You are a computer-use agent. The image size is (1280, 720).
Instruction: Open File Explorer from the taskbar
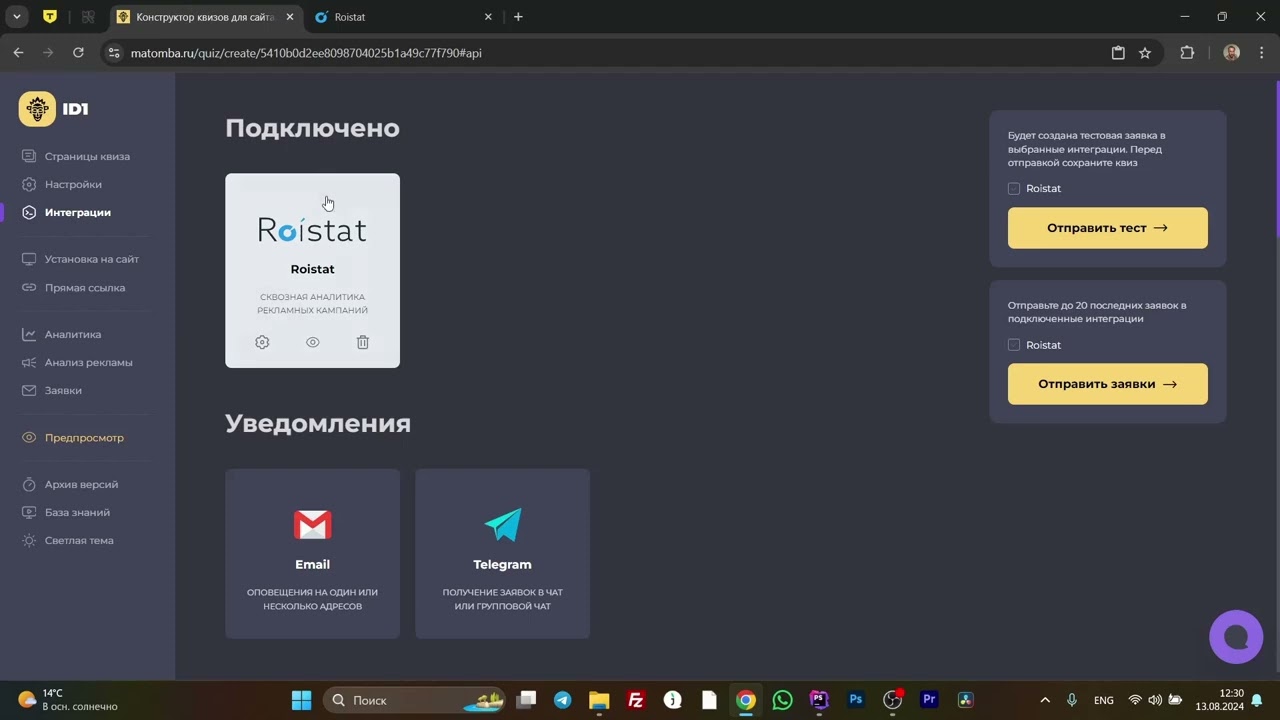pyautogui.click(x=599, y=700)
